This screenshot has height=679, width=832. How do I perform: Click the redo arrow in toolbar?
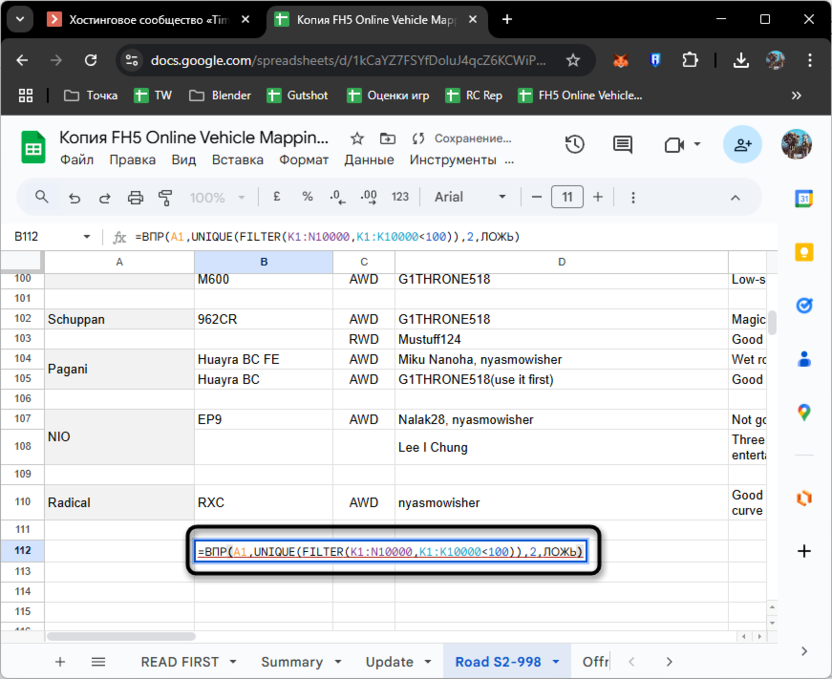104,198
